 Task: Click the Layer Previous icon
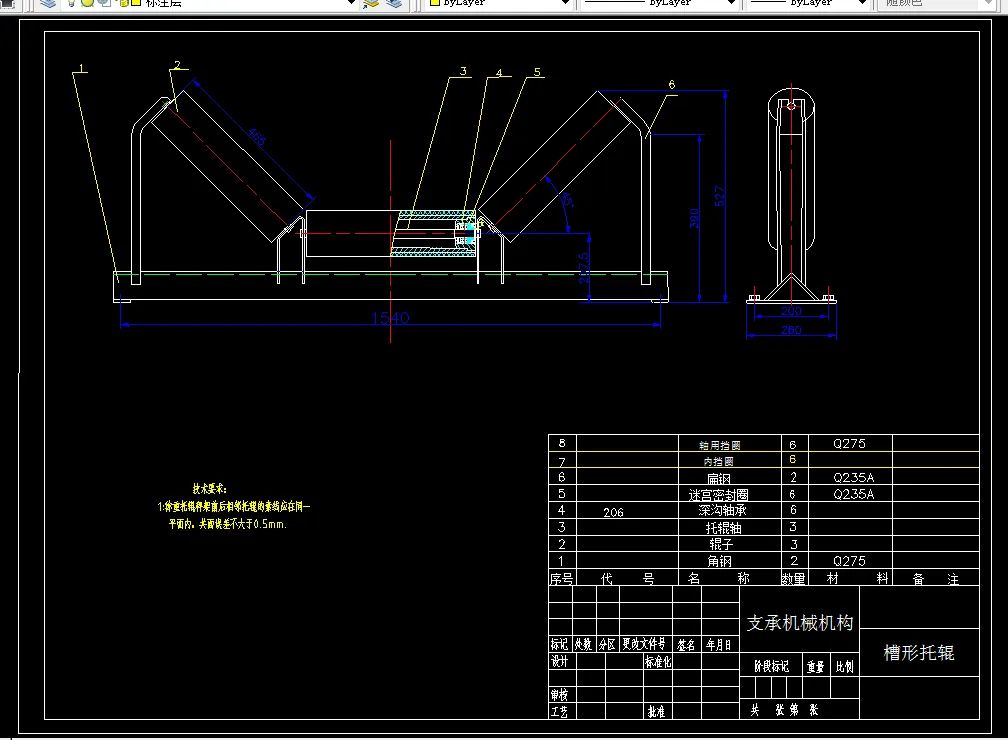pos(393,3)
